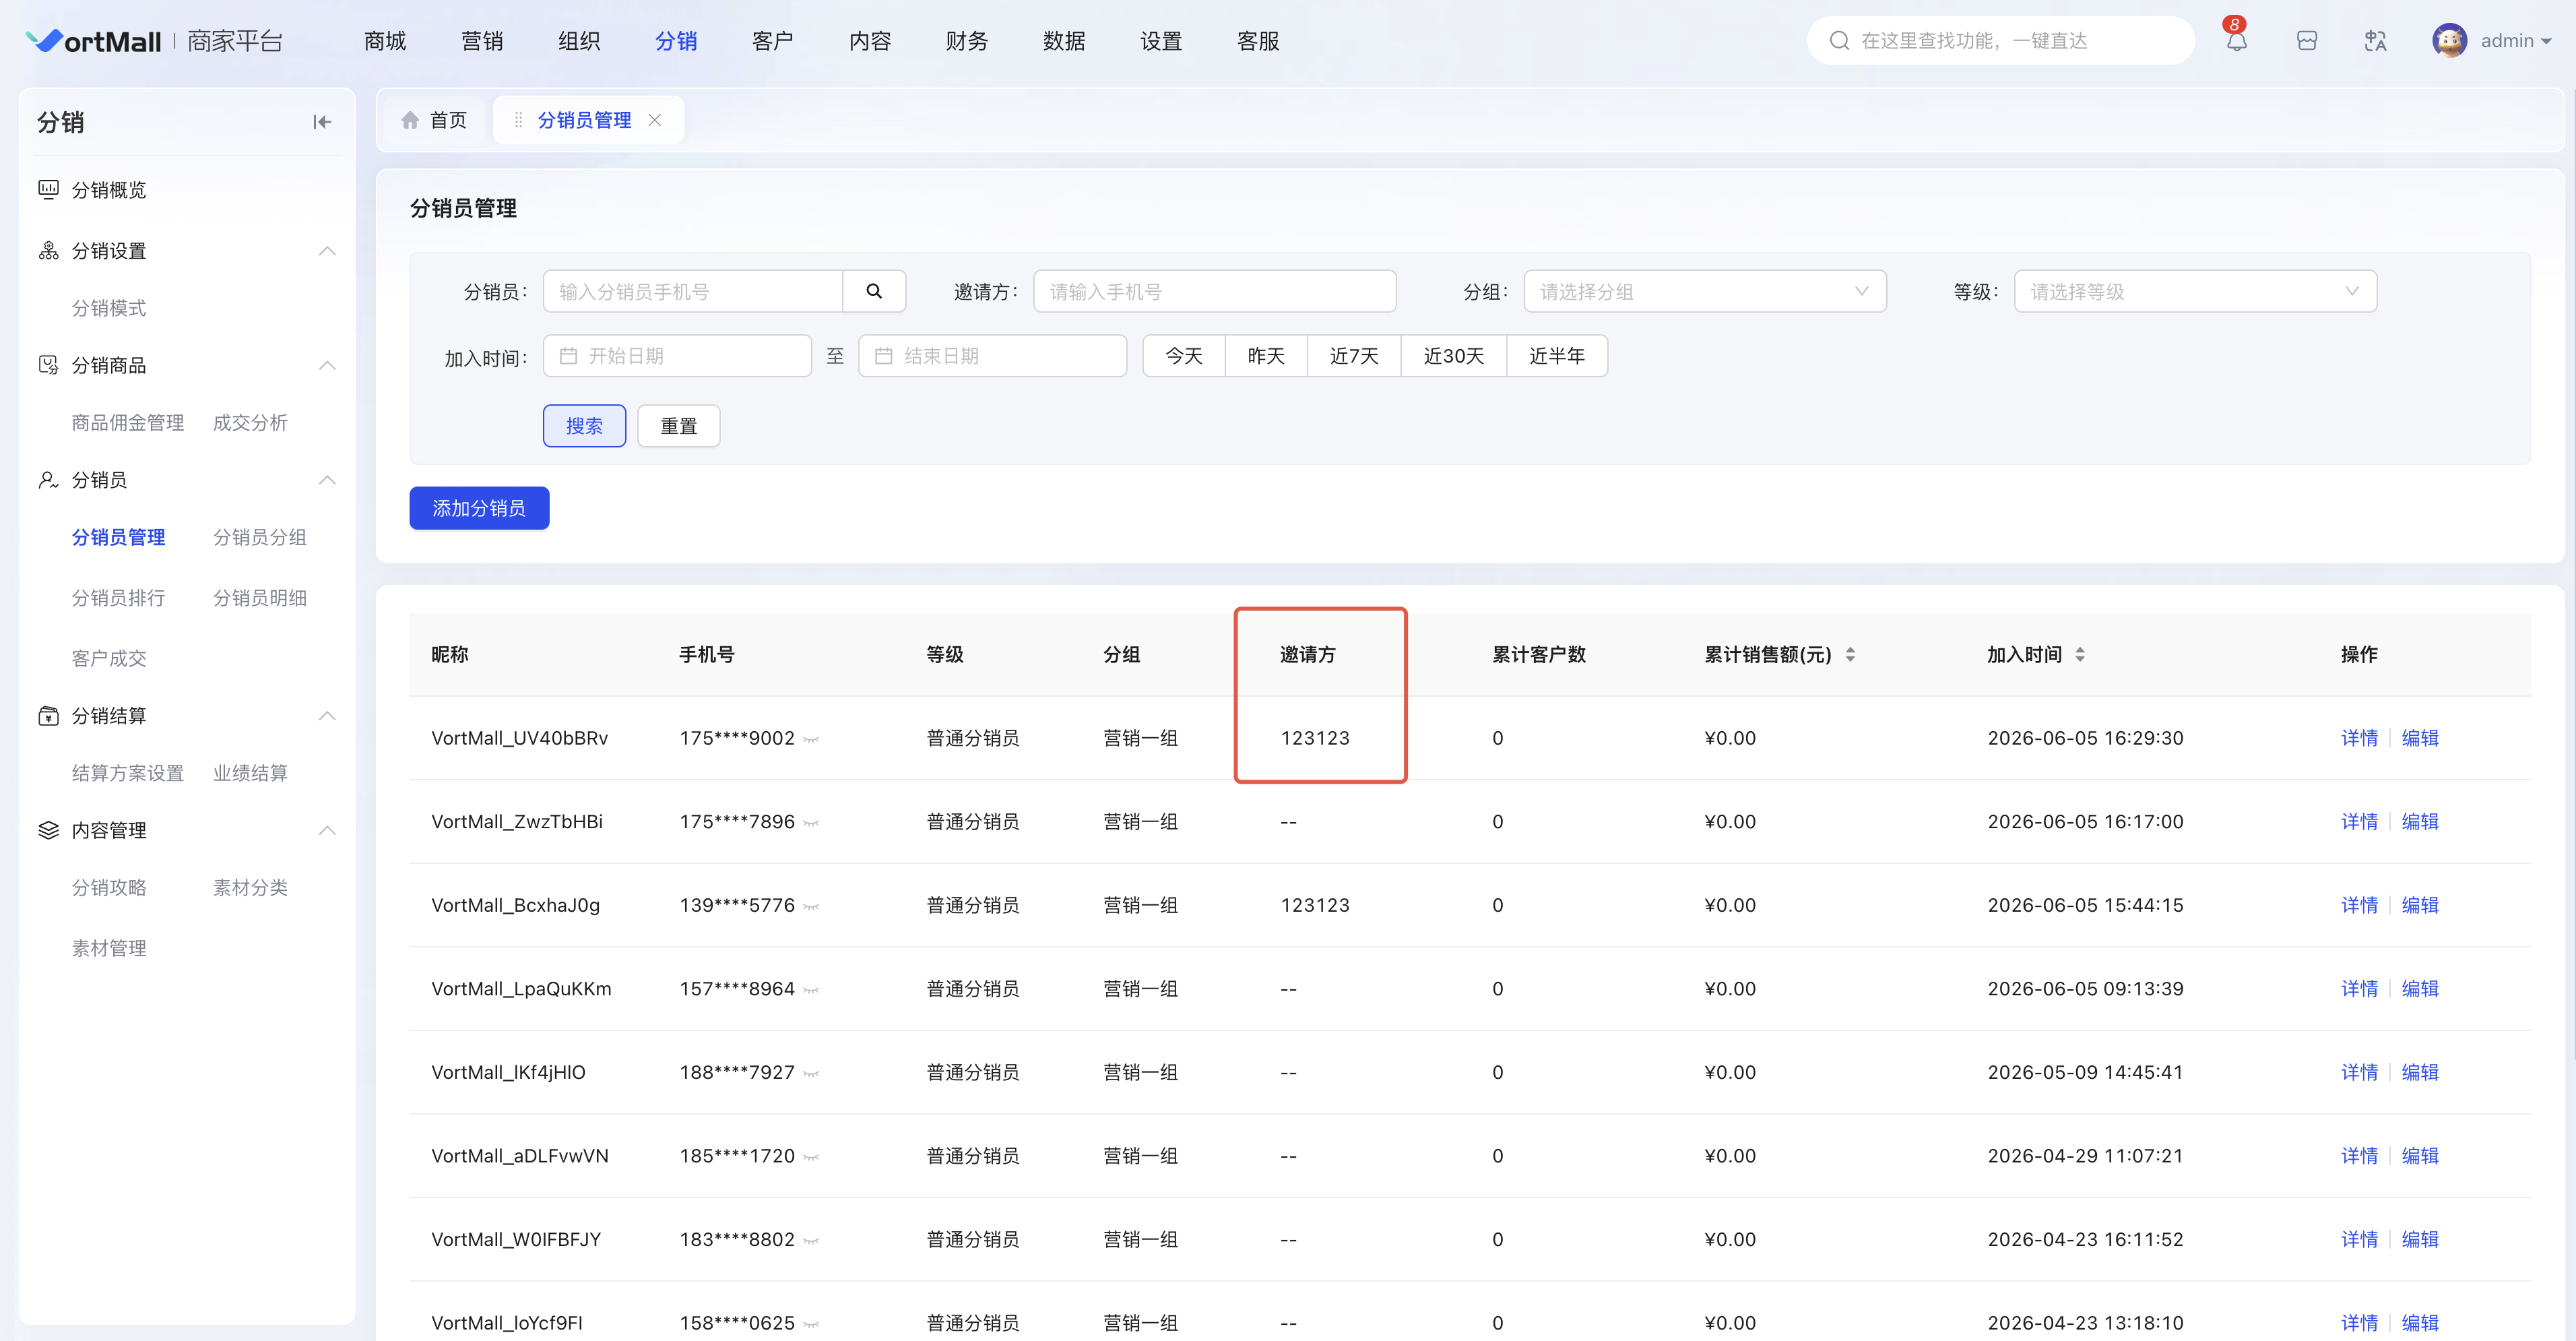Click the magnifier search button in 分销员 field

pos(874,291)
